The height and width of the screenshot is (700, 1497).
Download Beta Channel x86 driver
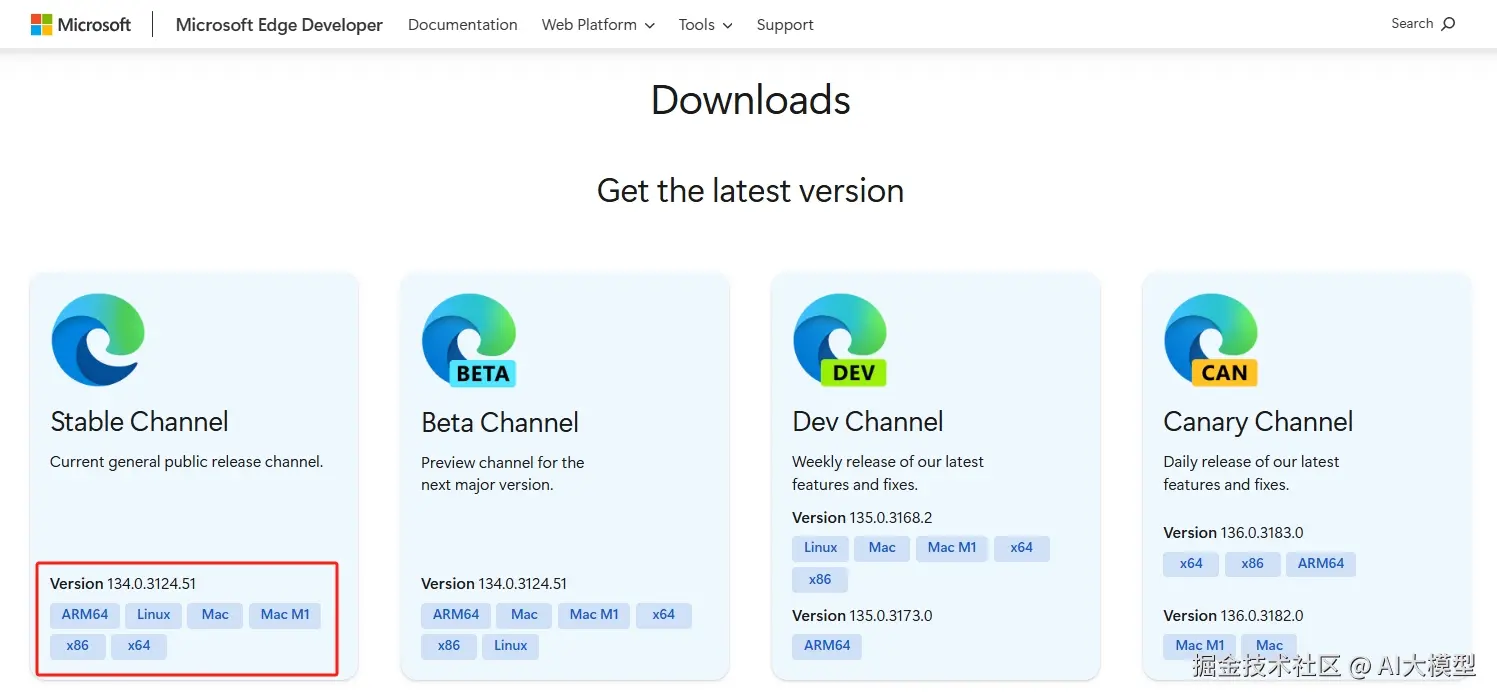tap(449, 646)
